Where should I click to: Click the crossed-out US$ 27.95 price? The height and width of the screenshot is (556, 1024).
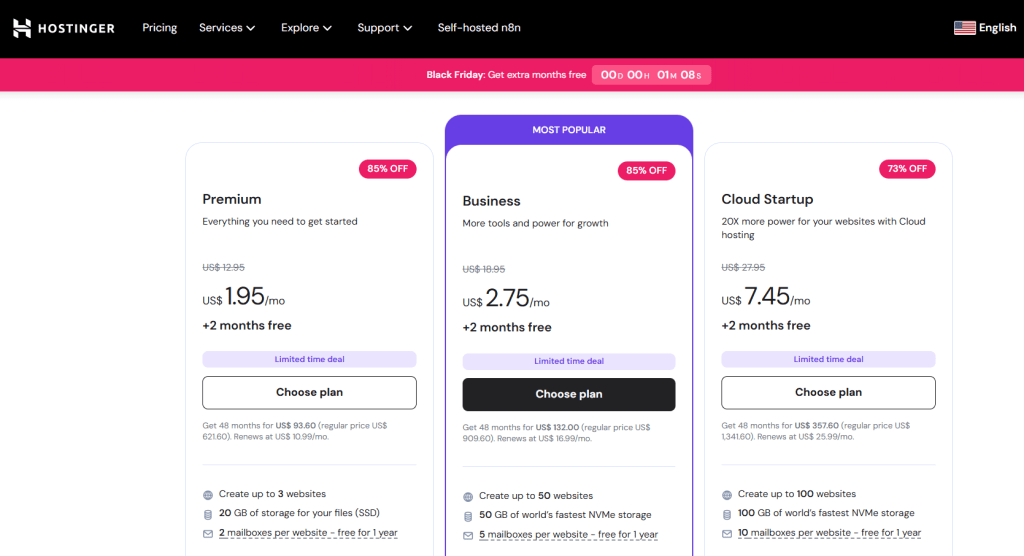coord(743,267)
